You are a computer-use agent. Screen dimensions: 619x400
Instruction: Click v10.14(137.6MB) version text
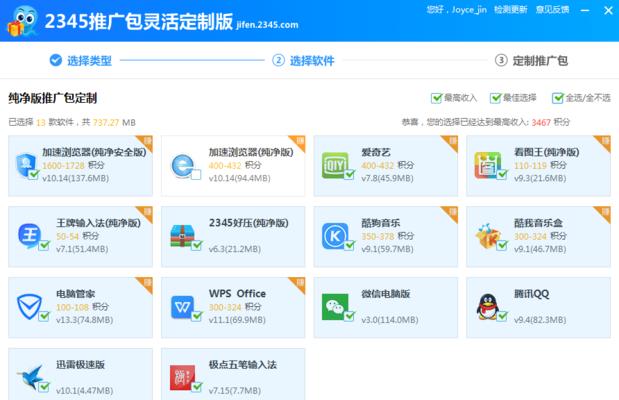75,178
